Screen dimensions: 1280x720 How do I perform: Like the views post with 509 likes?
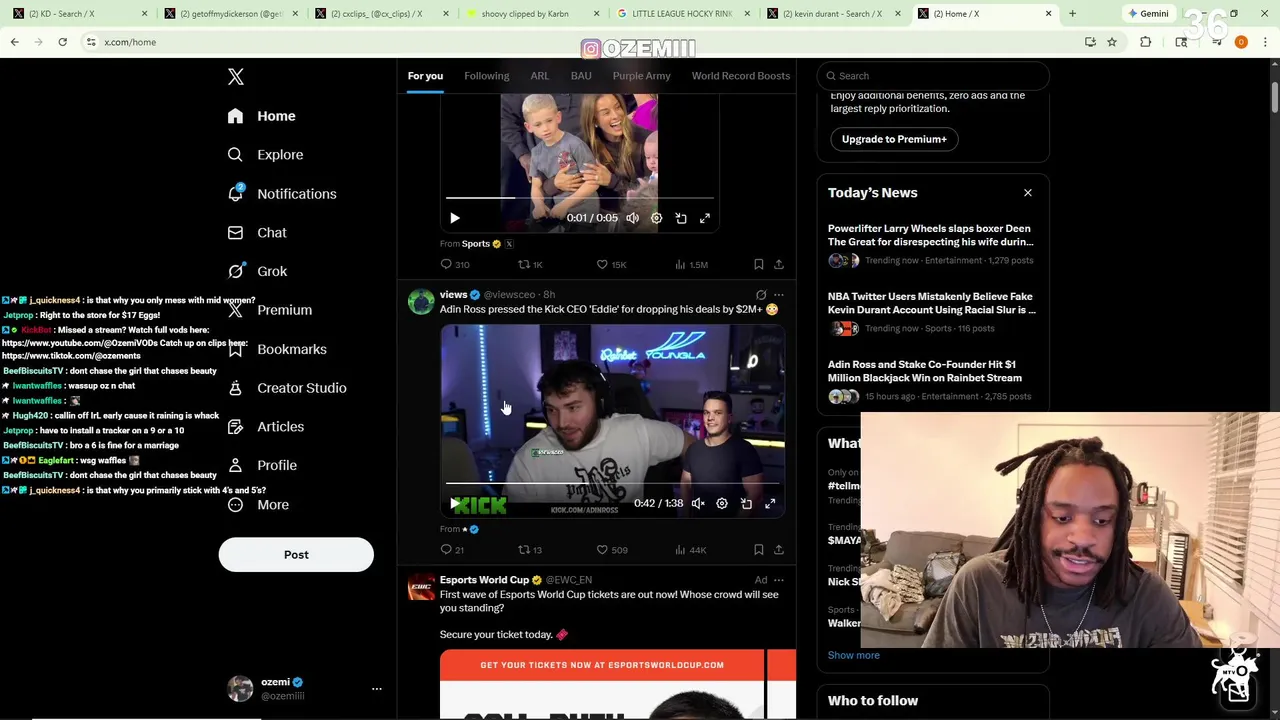[612, 550]
